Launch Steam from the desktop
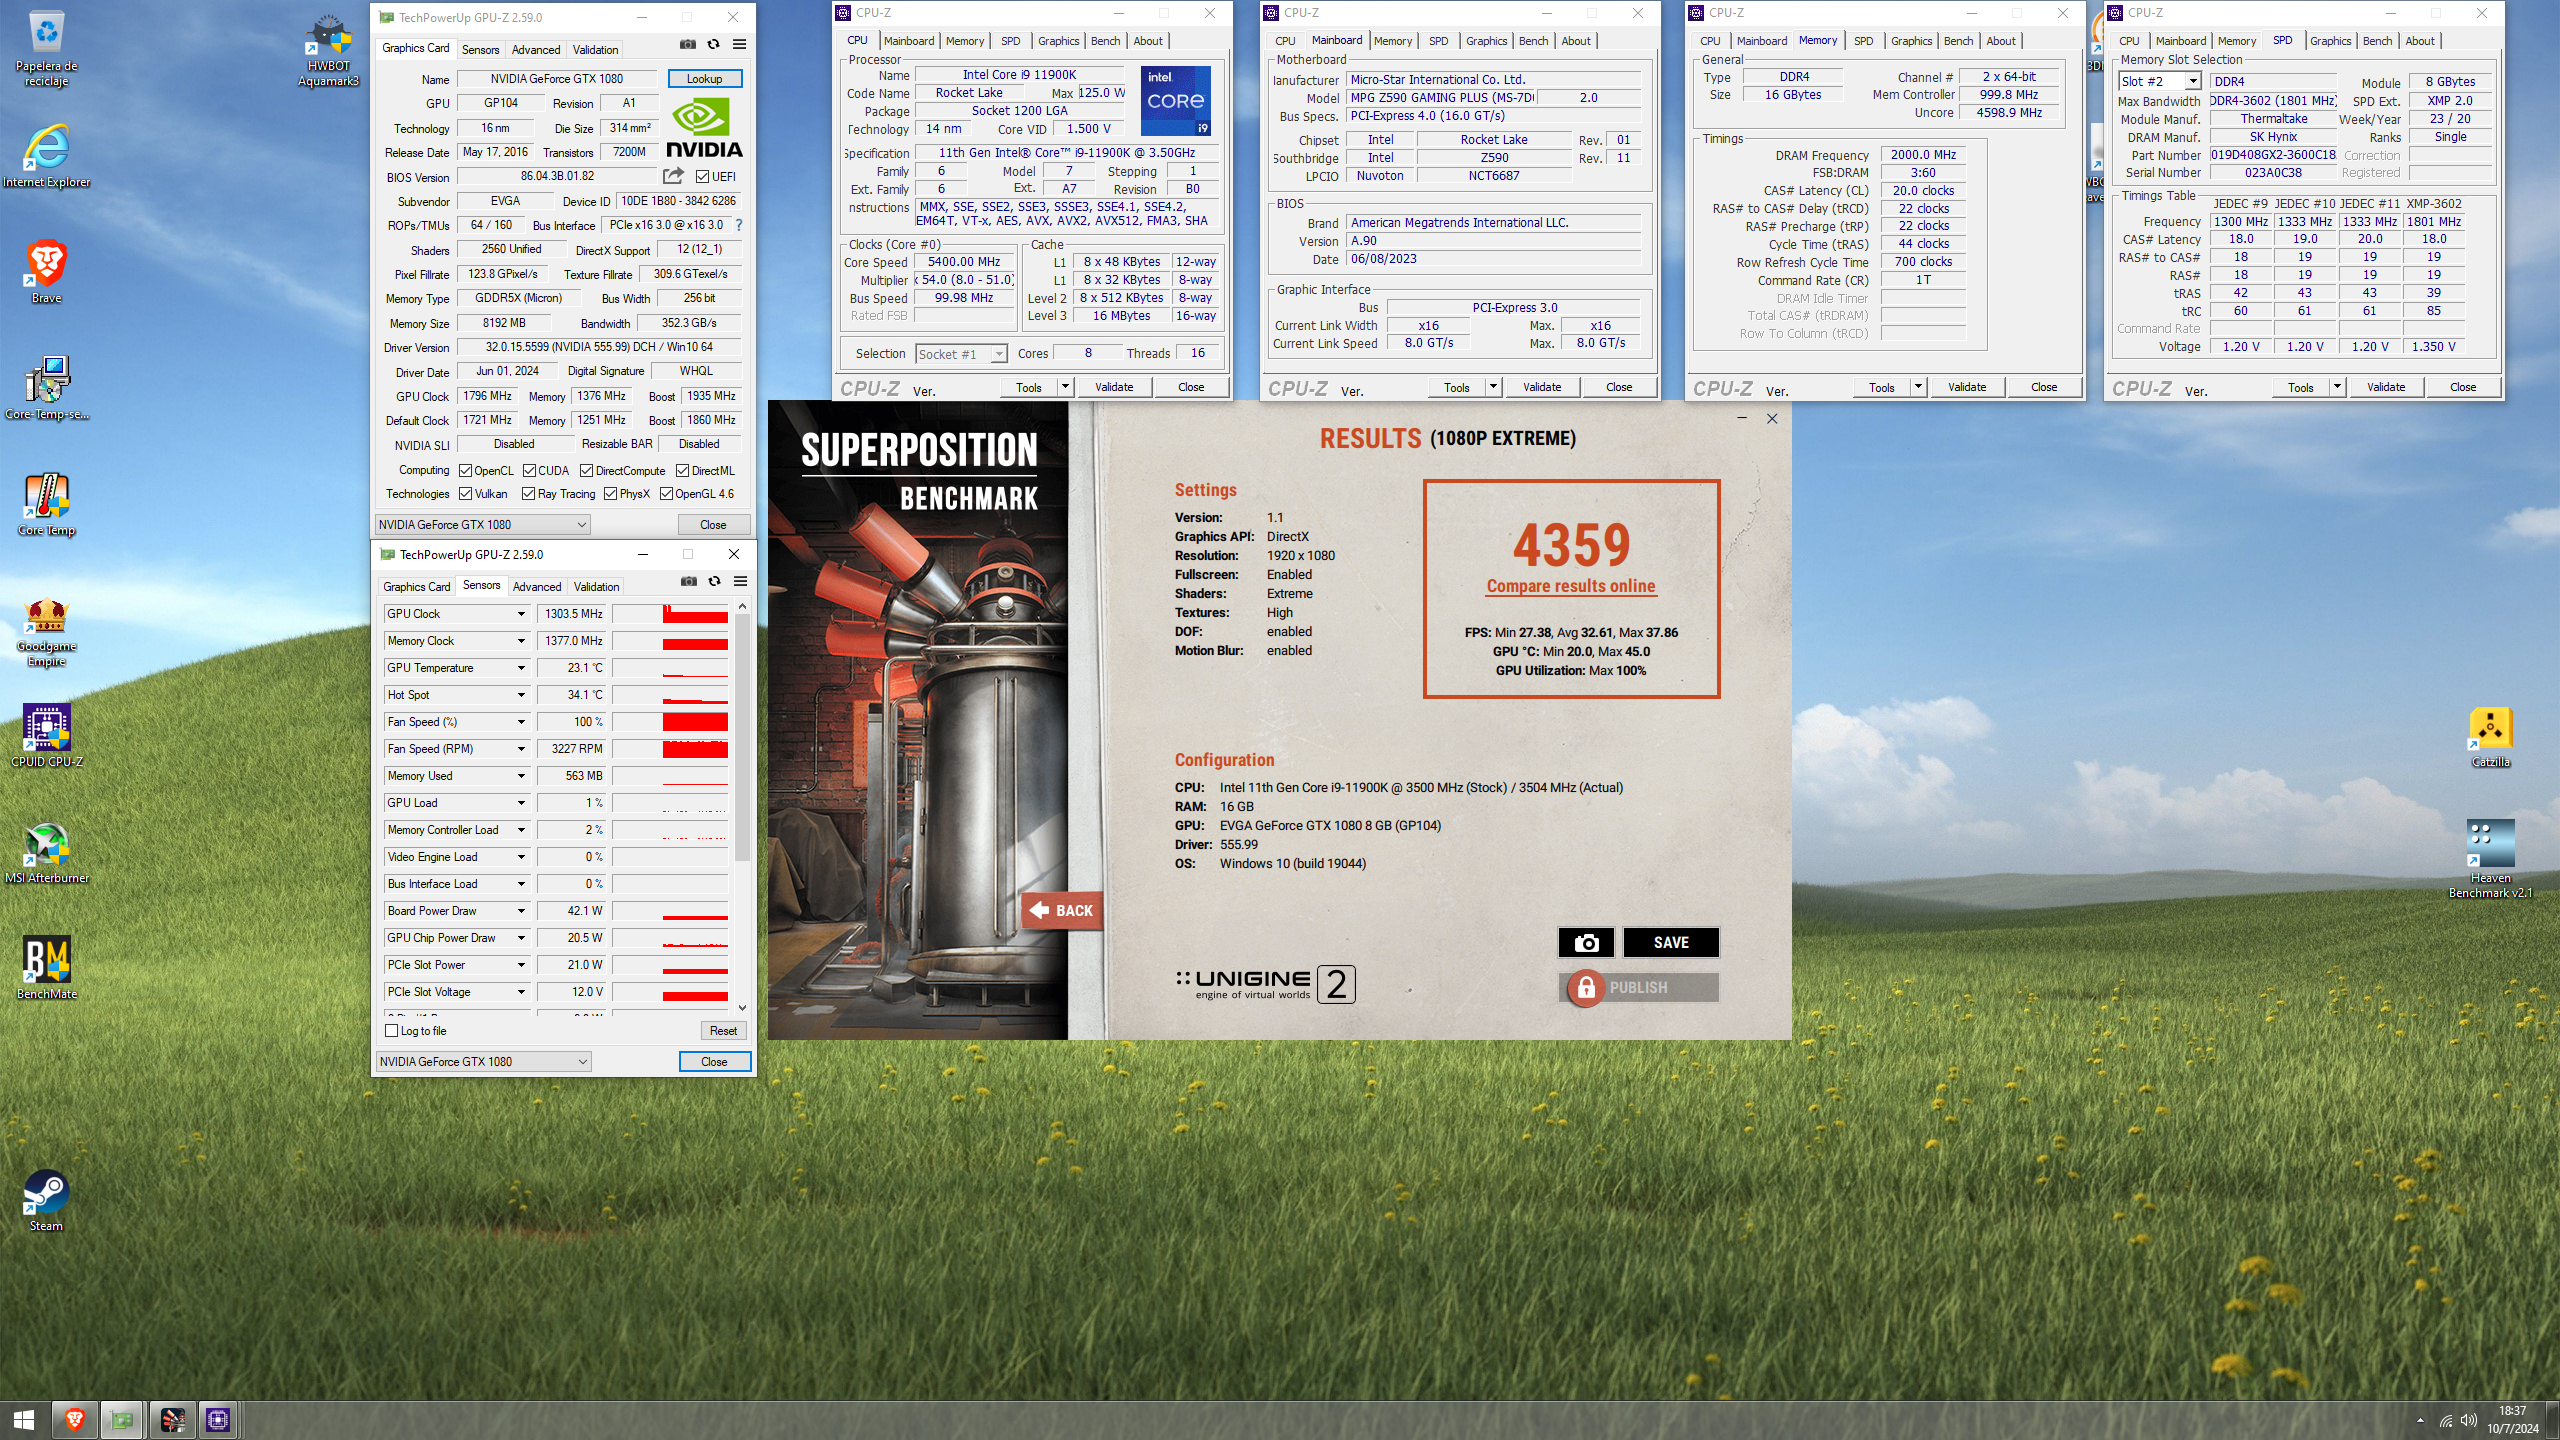2560x1440 pixels. 47,1200
